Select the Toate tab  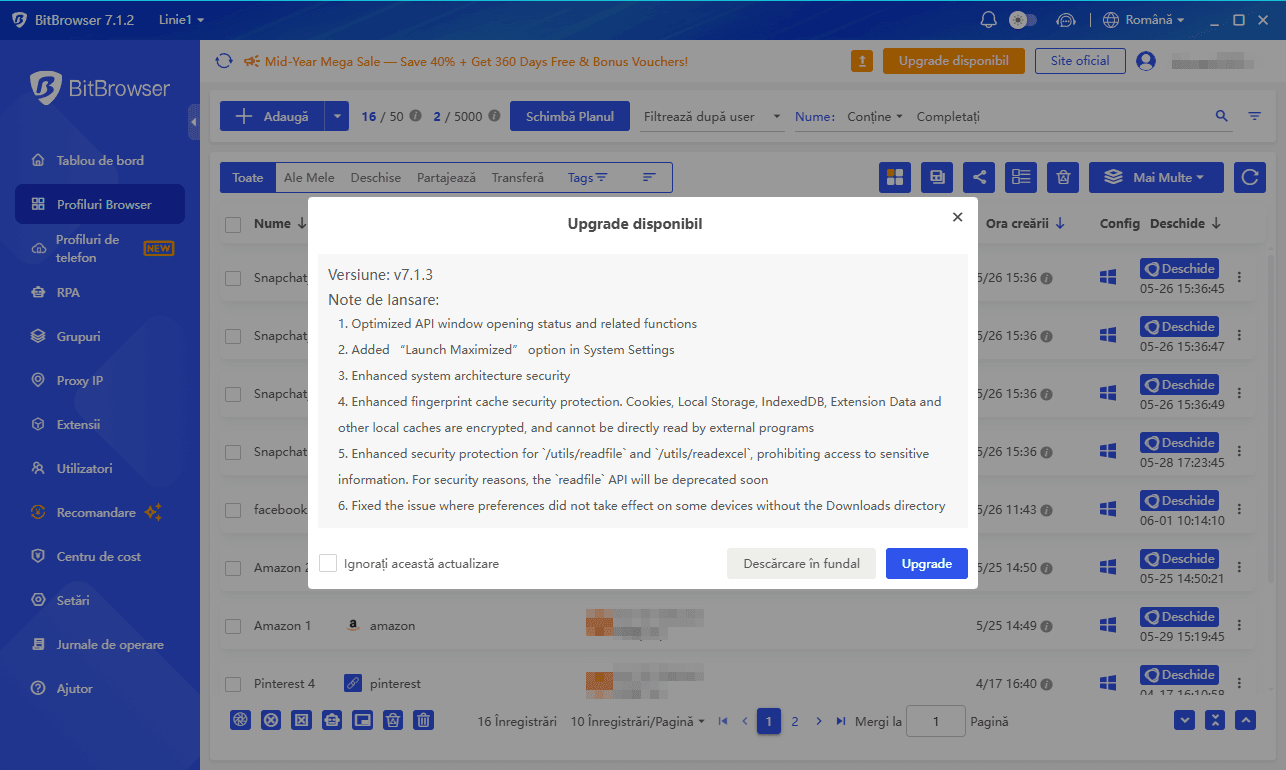point(248,178)
